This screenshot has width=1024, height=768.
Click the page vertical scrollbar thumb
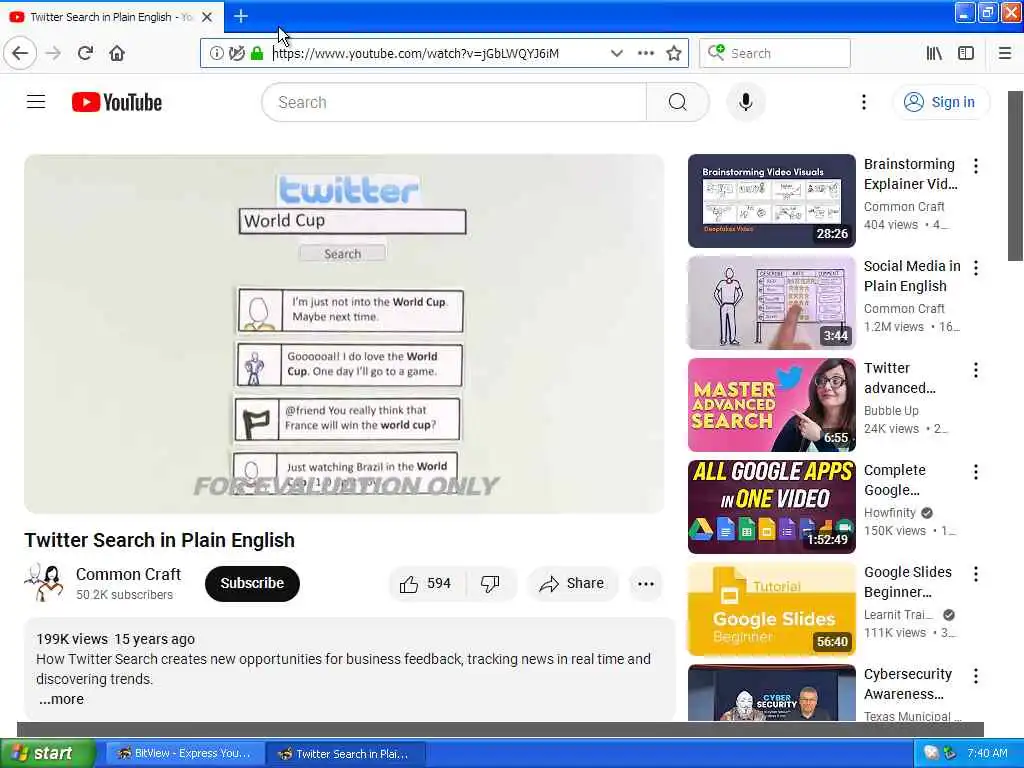[1015, 176]
